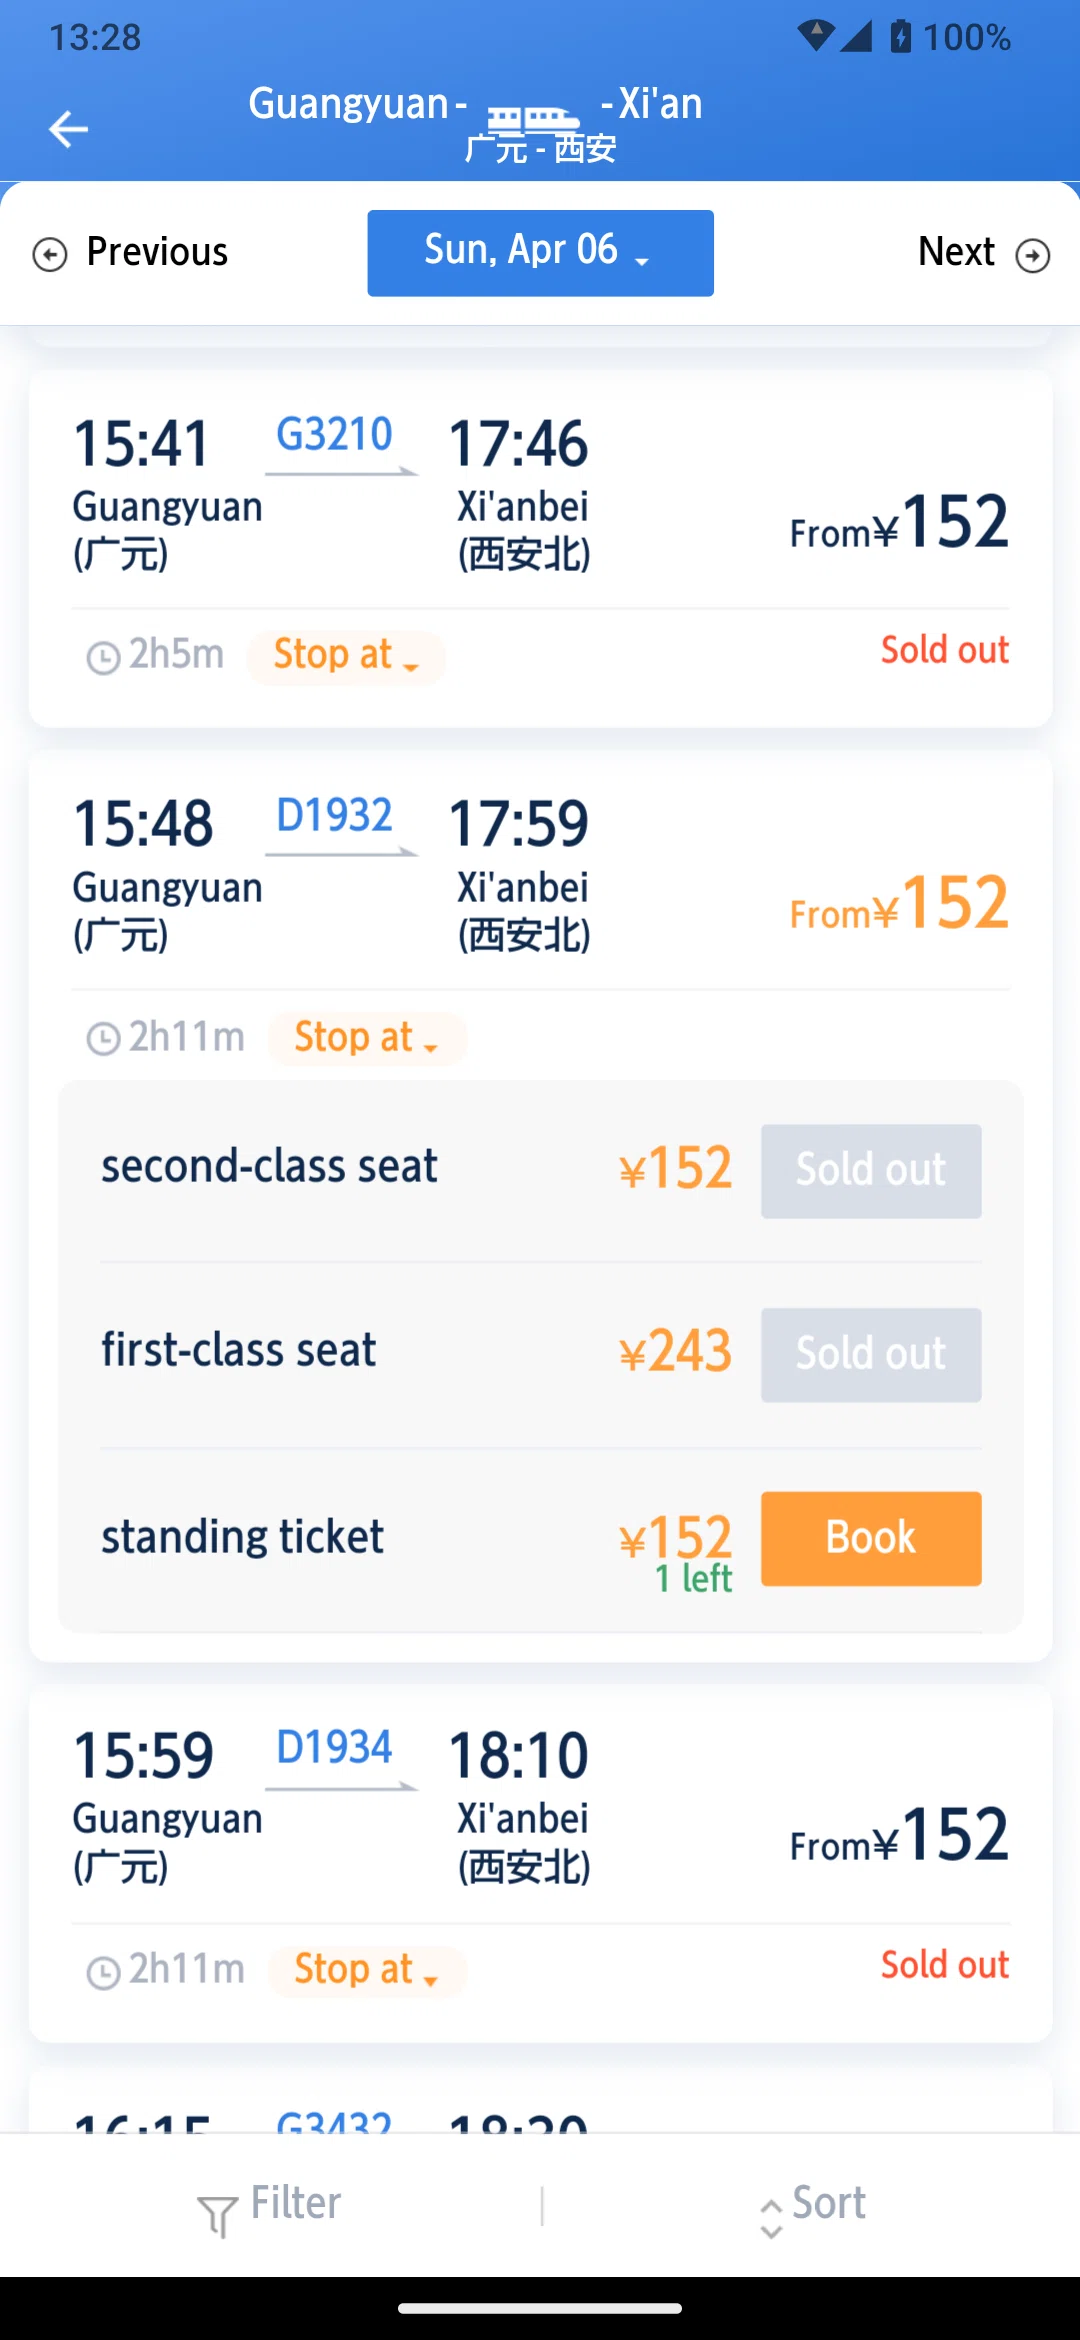The image size is (1080, 2340).
Task: Tap the train icon between city names
Action: click(x=534, y=120)
